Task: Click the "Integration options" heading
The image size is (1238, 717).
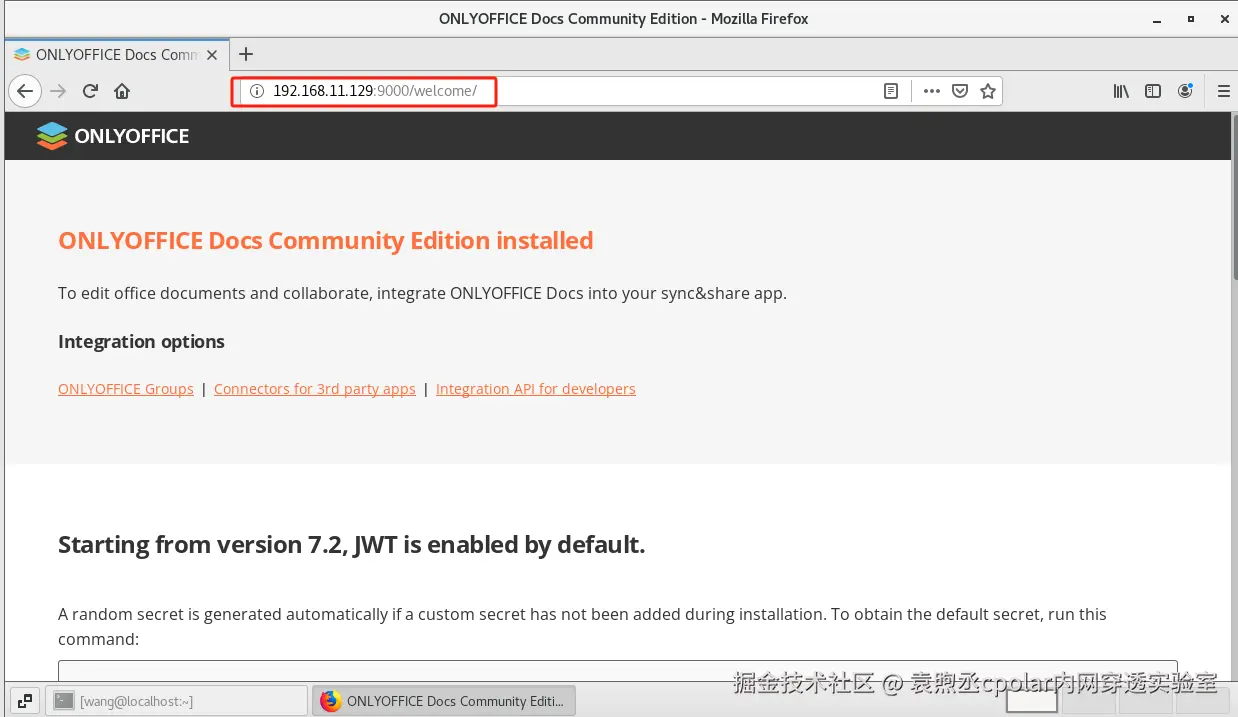Action: coord(141,342)
